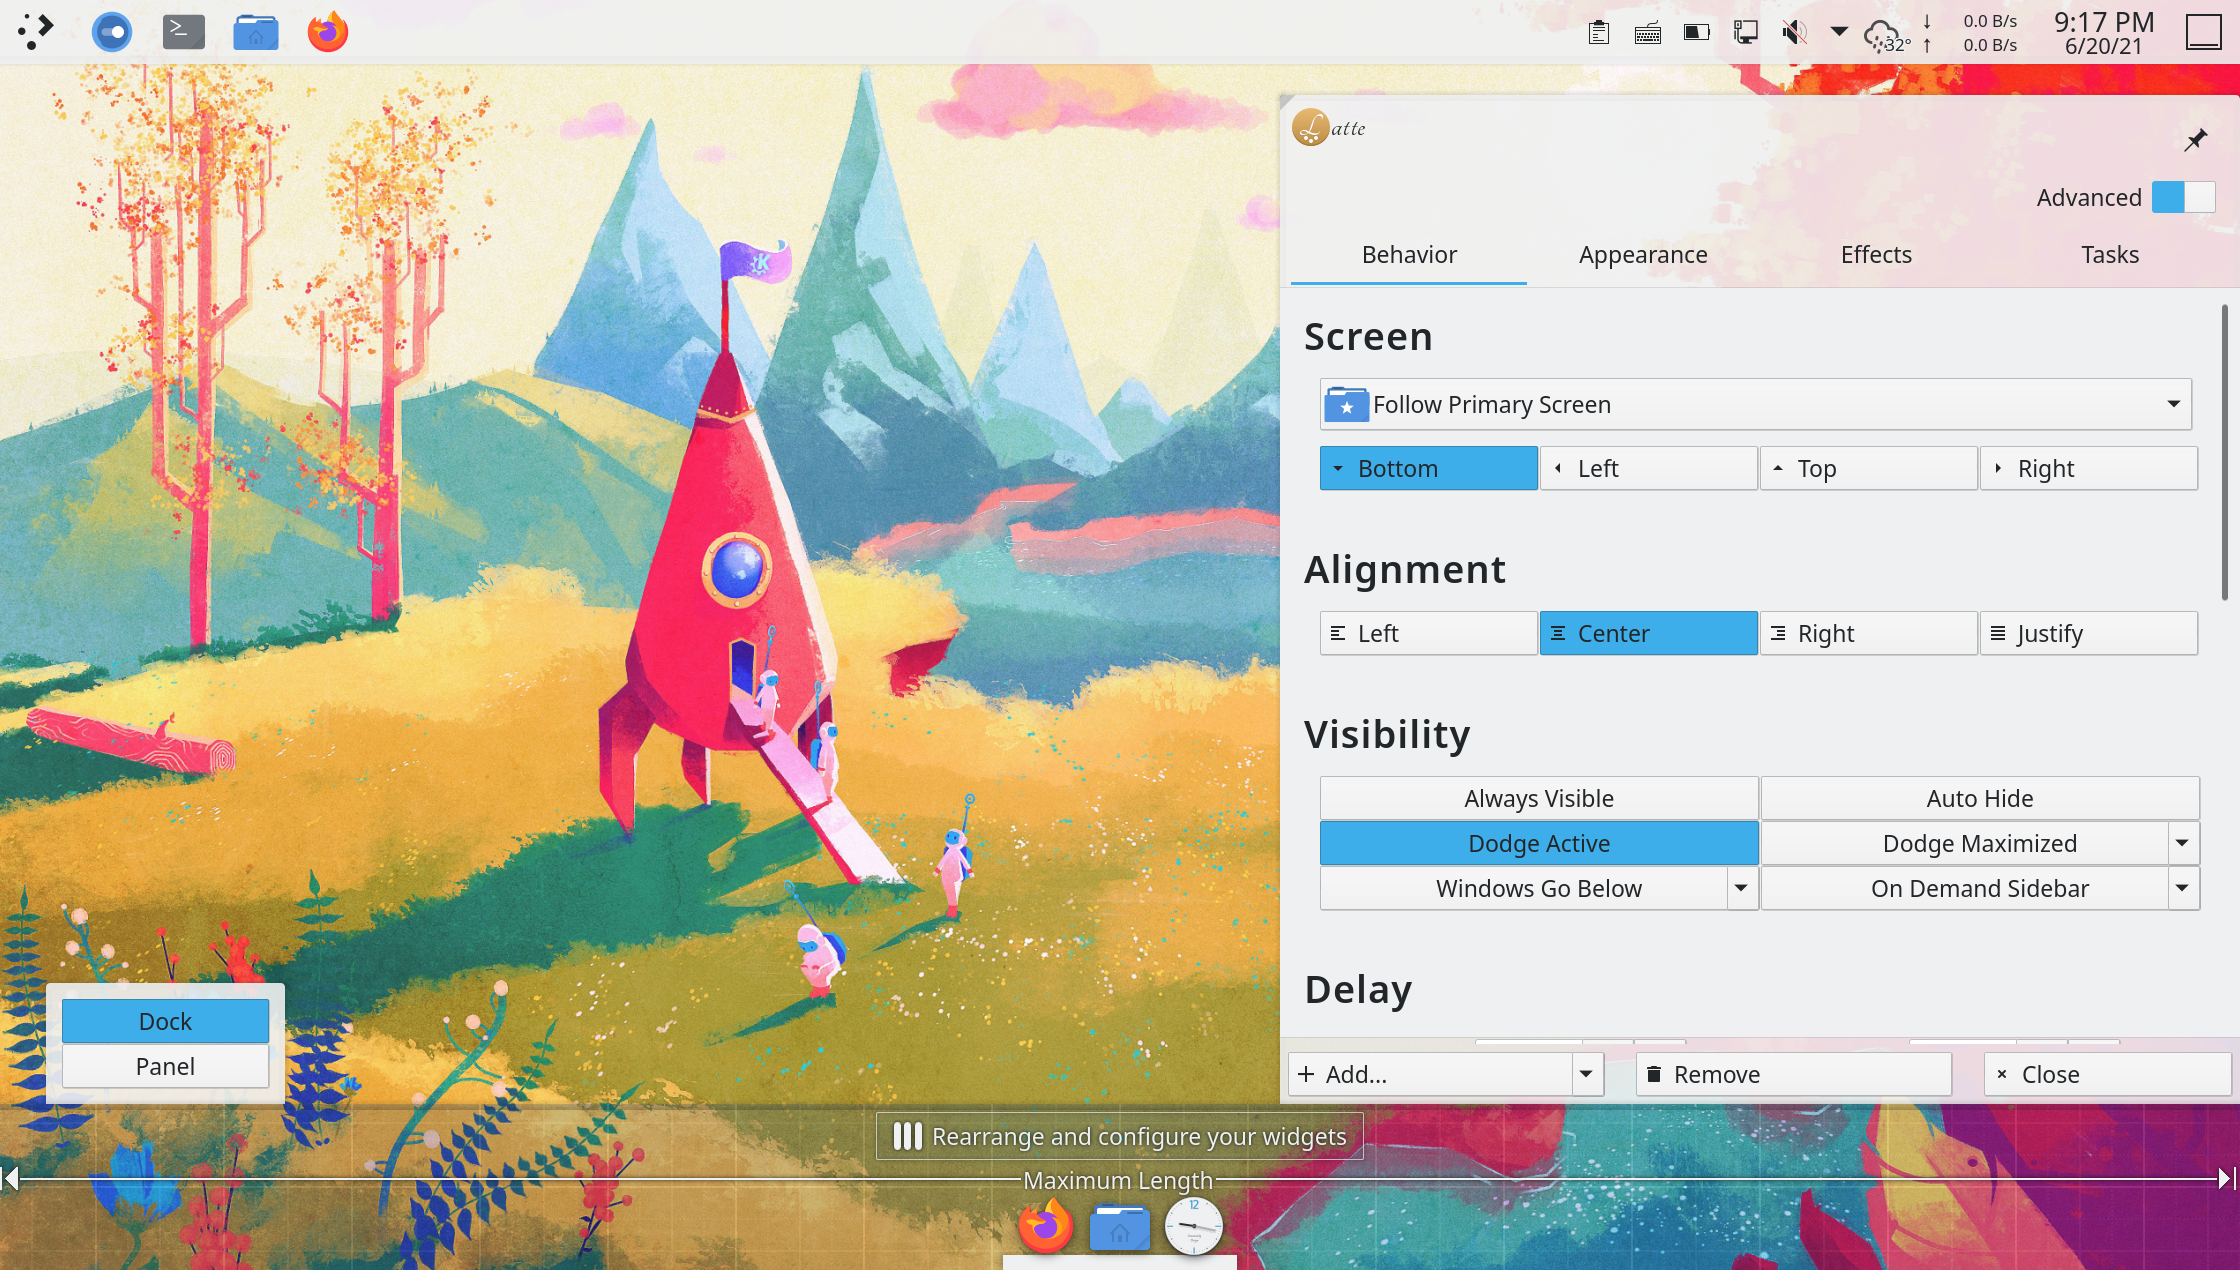
Task: Open the terminal icon in top panel
Action: coord(184,32)
